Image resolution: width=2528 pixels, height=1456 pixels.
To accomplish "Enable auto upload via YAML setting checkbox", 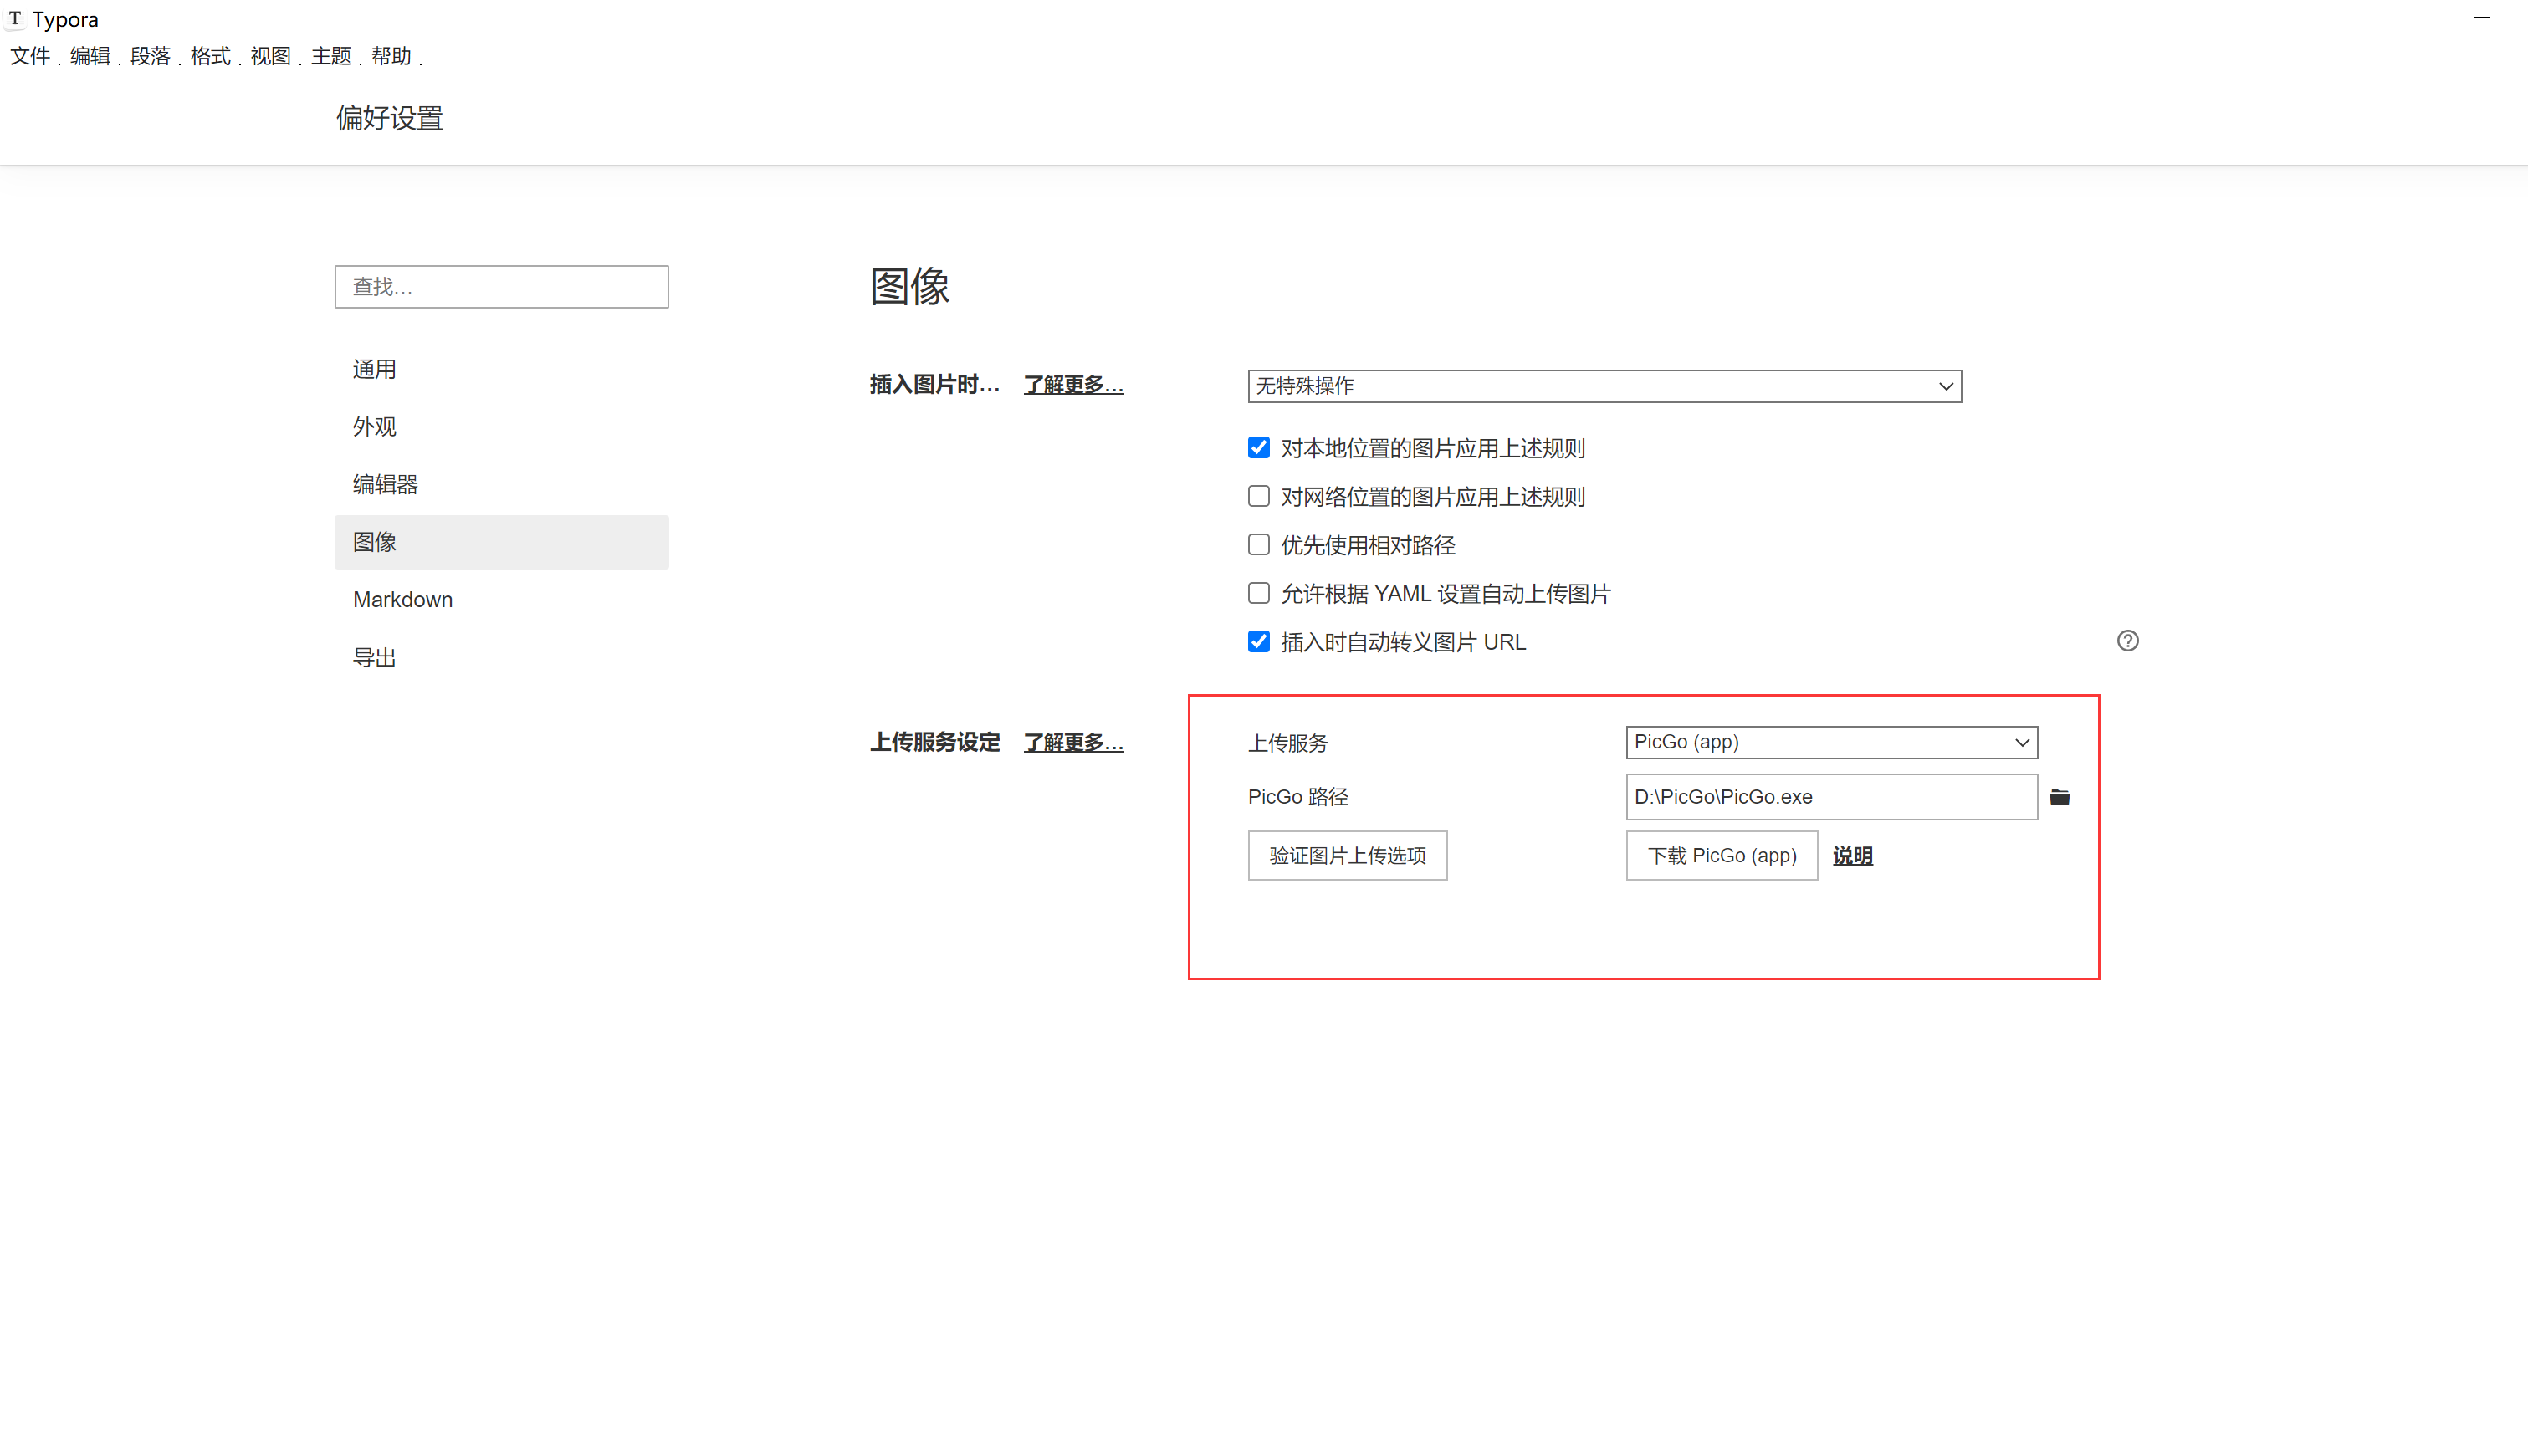I will pyautogui.click(x=1258, y=593).
